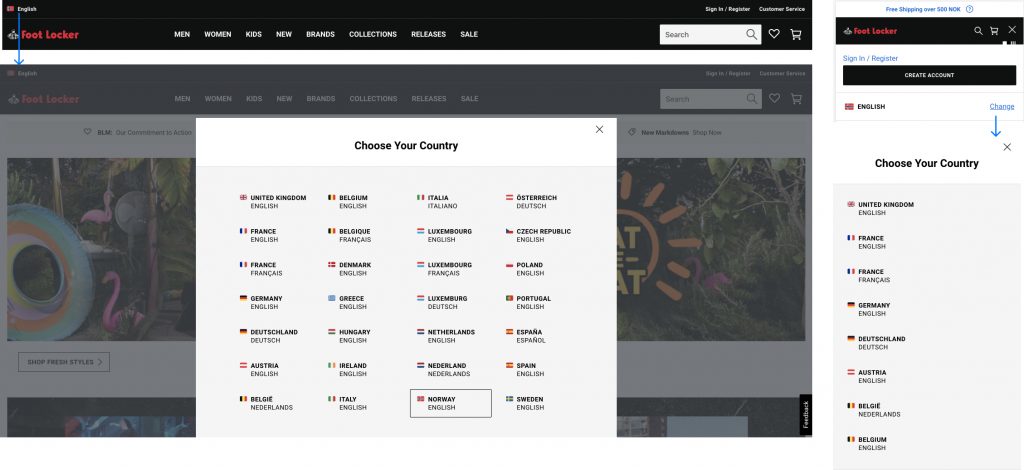This screenshot has width=1024, height=470.
Task: Open the cart icon in the mobile header
Action: (994, 31)
